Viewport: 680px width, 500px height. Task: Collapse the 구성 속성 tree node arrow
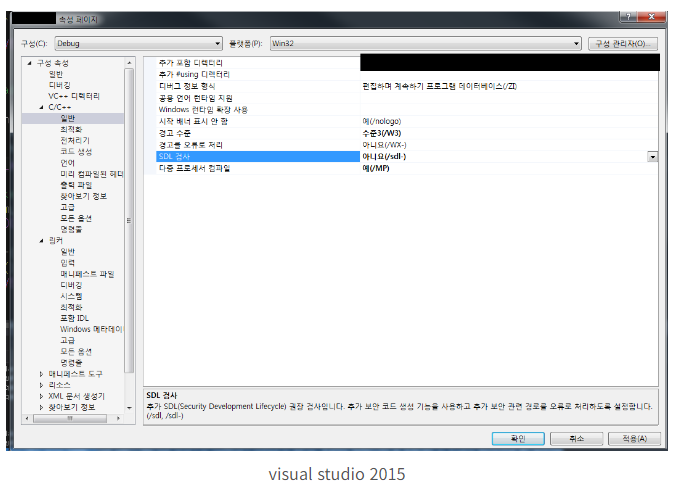click(x=29, y=63)
